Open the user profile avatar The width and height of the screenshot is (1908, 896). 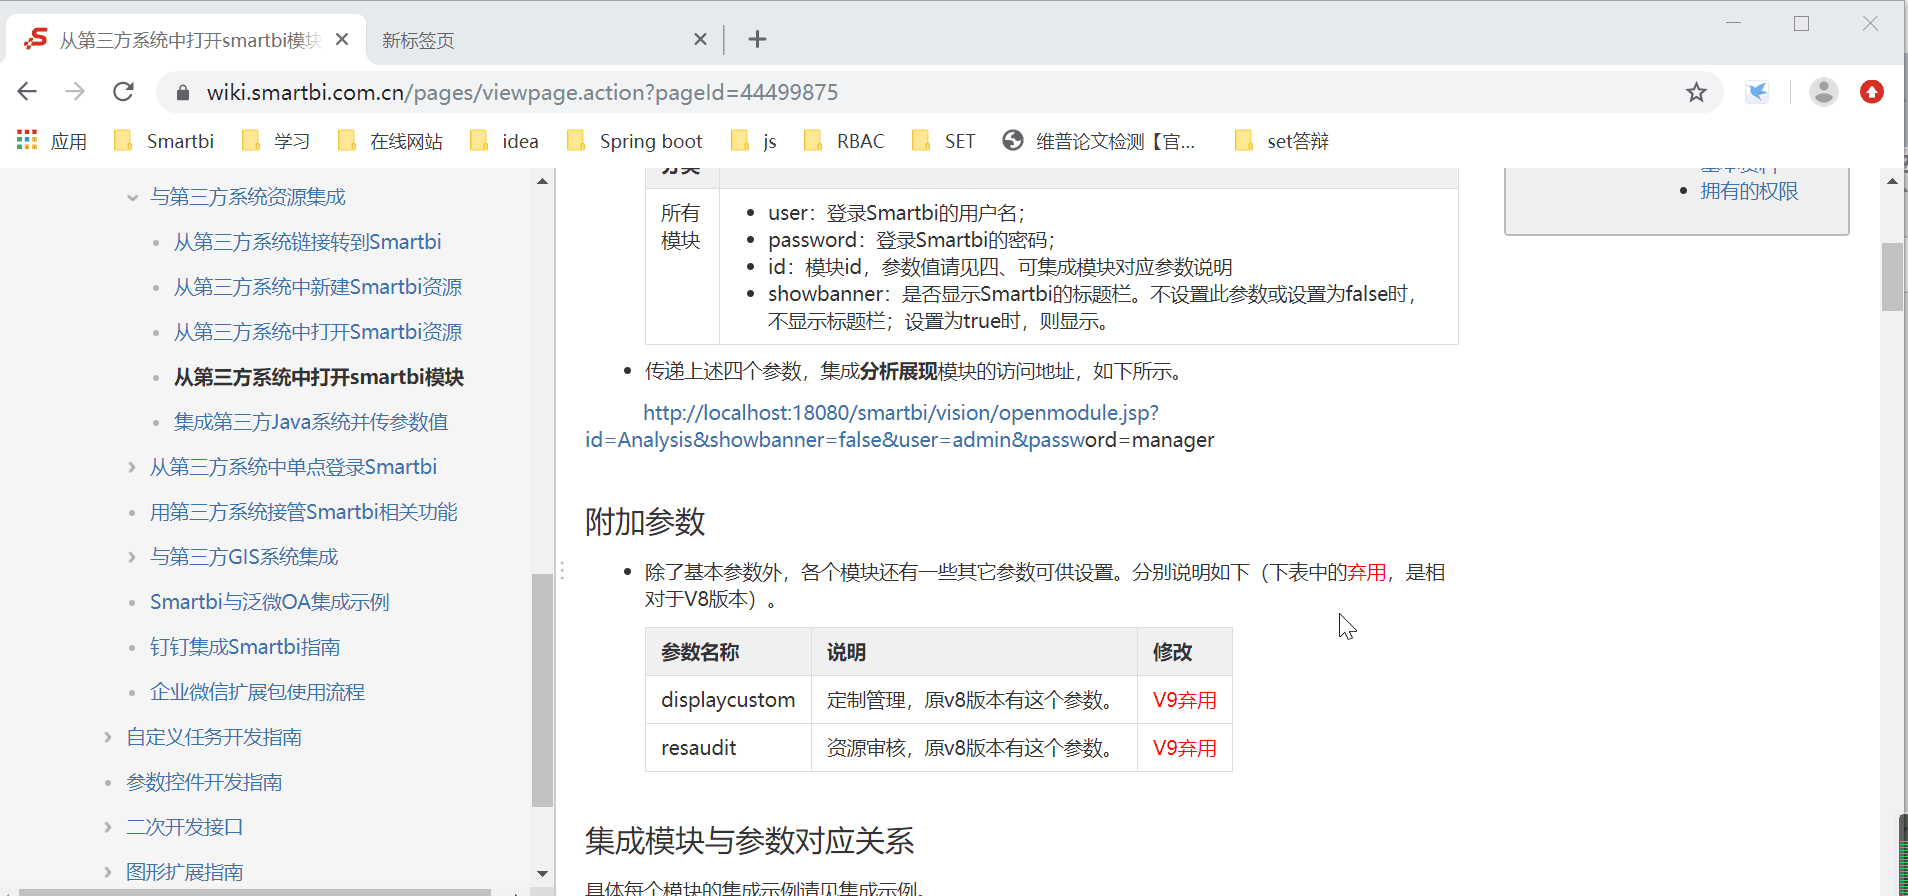click(x=1824, y=92)
